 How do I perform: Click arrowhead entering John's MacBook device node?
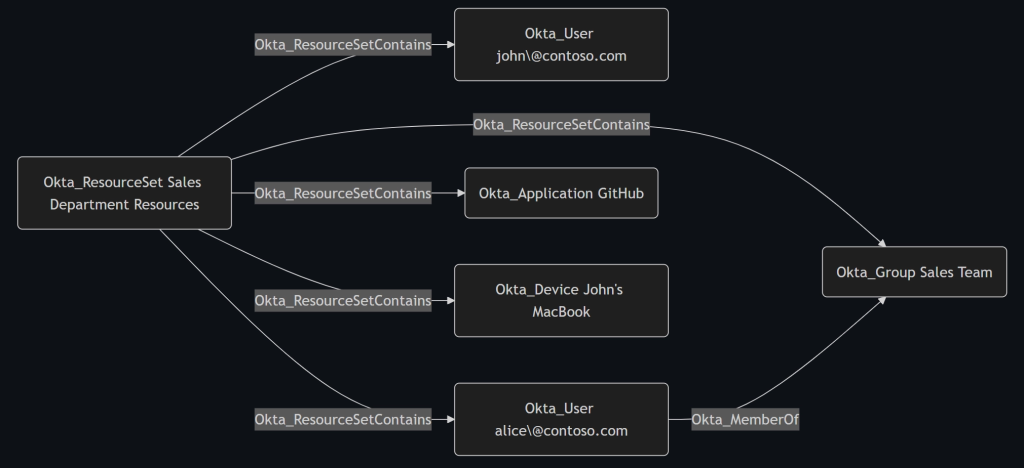pos(450,301)
